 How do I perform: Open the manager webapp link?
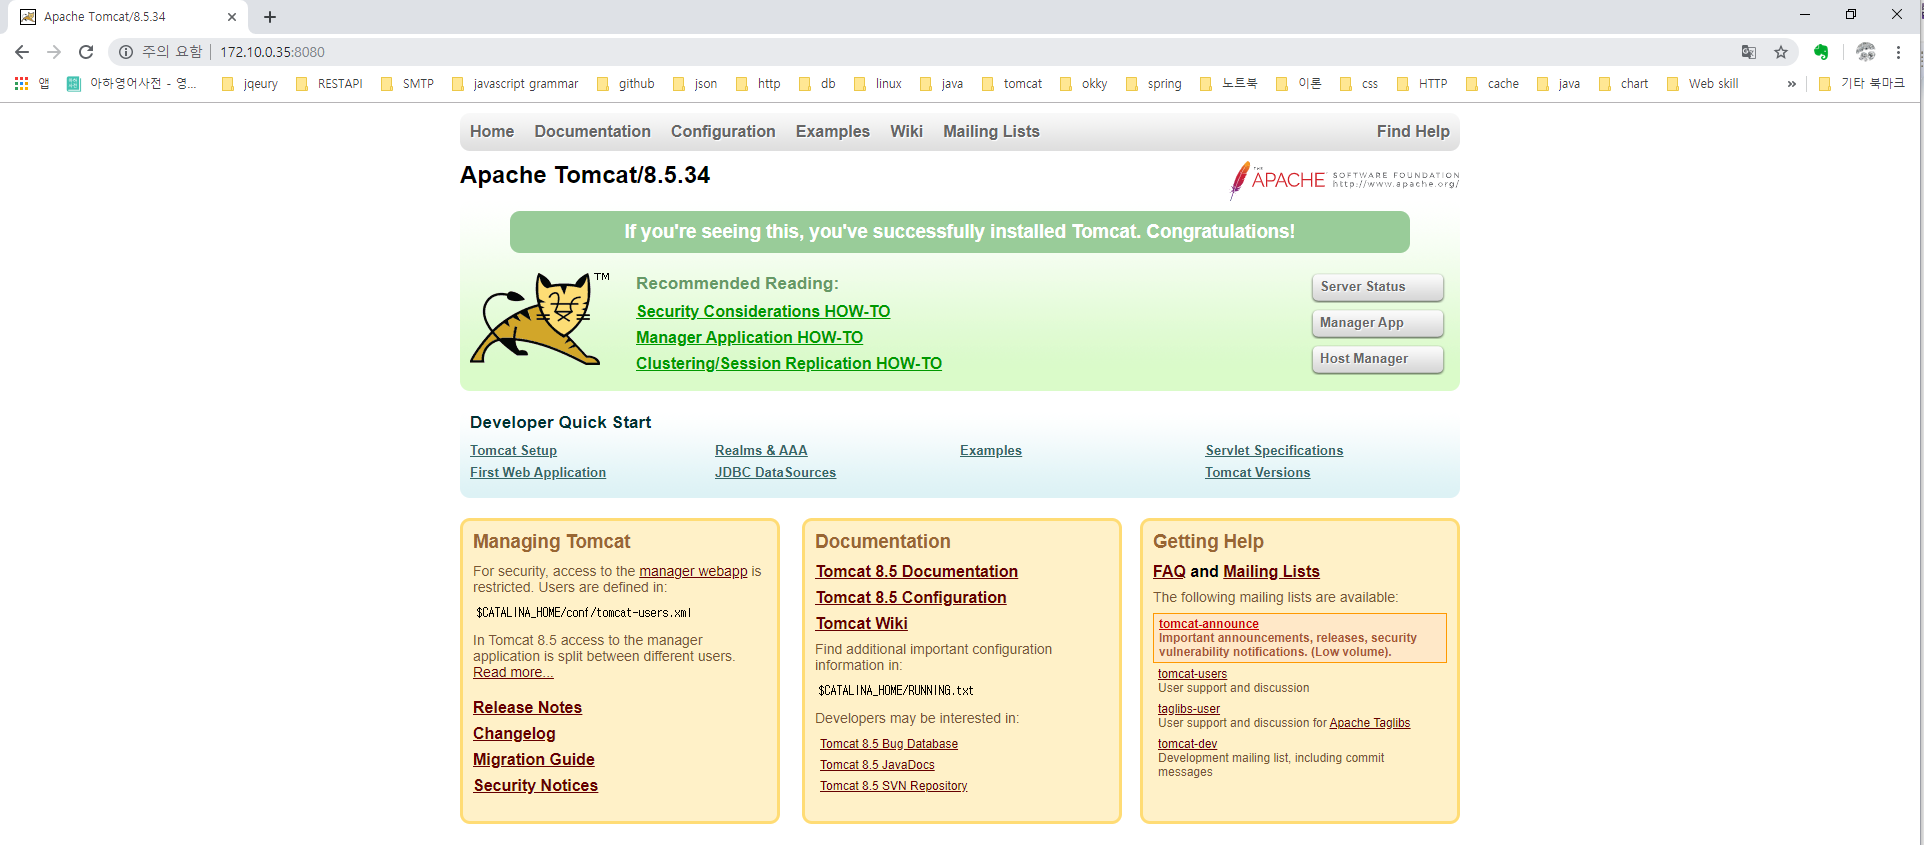point(693,572)
